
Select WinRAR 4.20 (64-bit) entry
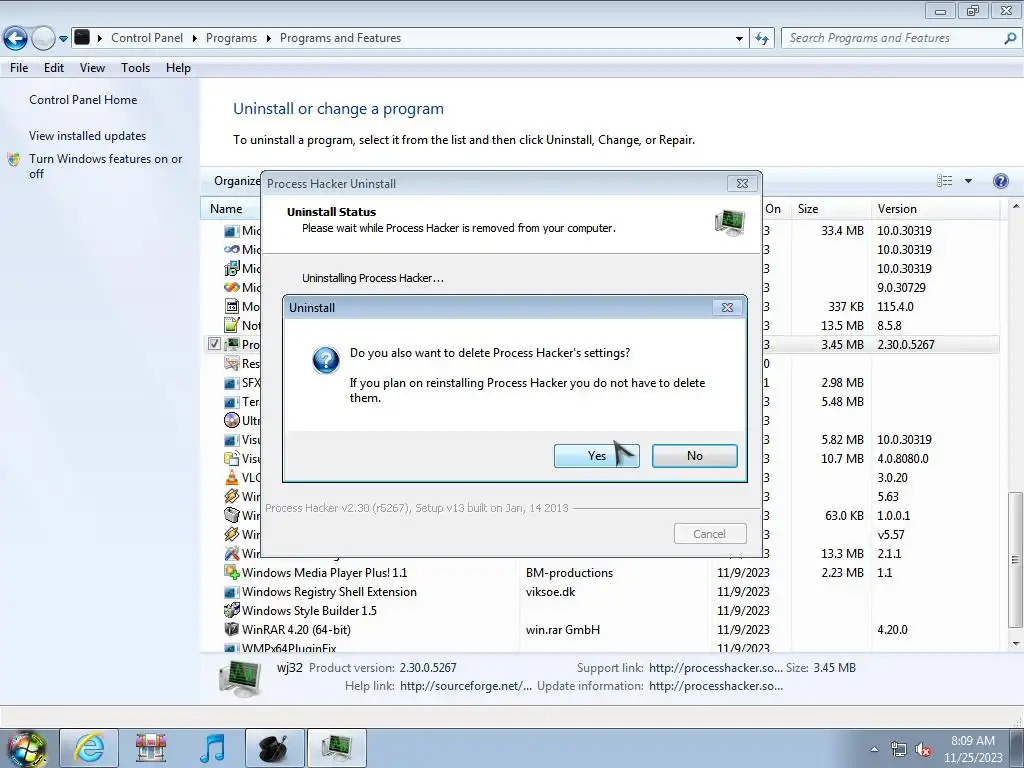point(296,630)
